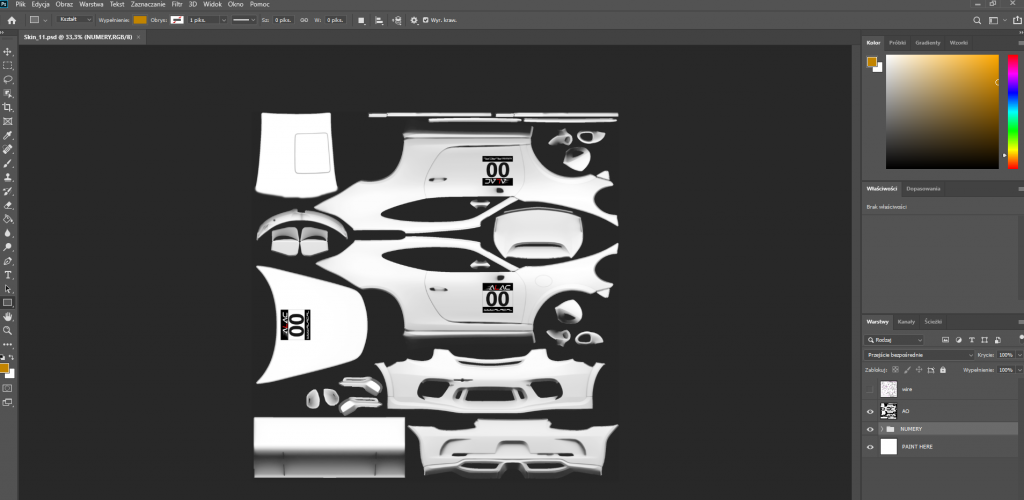This screenshot has height=500, width=1024.
Task: Open the Wypełnienie fill percent dropdown arrow
Action: click(x=1019, y=370)
